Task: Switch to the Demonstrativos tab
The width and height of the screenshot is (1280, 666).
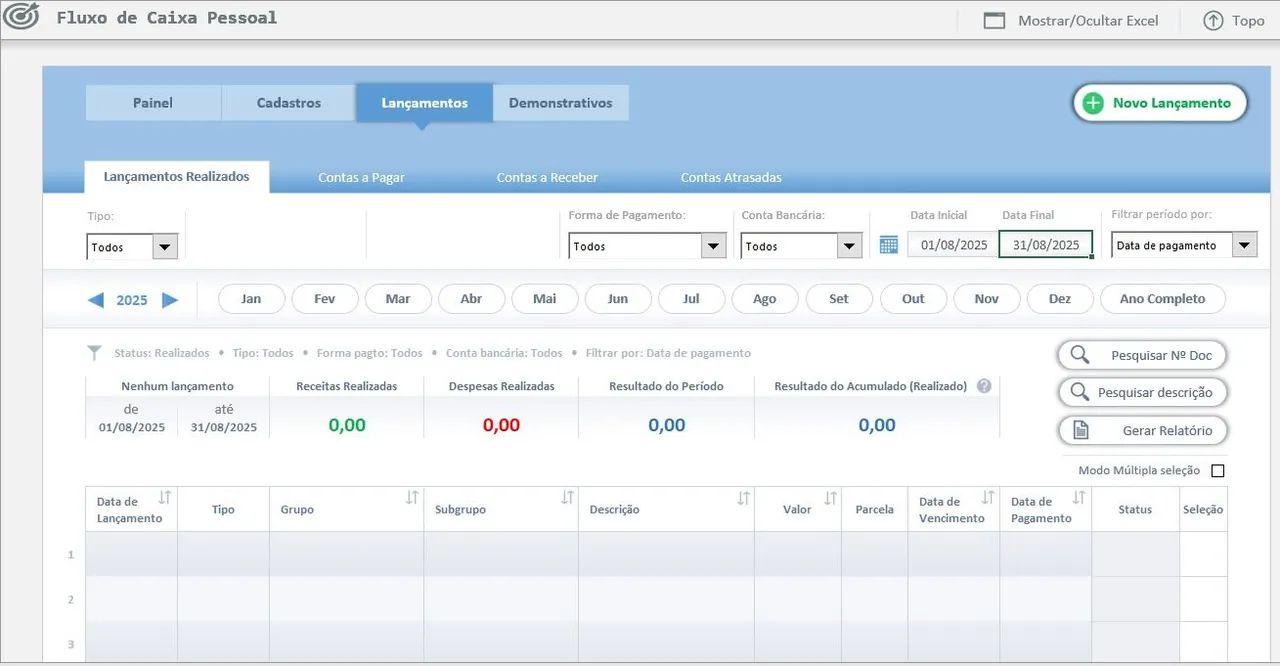Action: (560, 103)
